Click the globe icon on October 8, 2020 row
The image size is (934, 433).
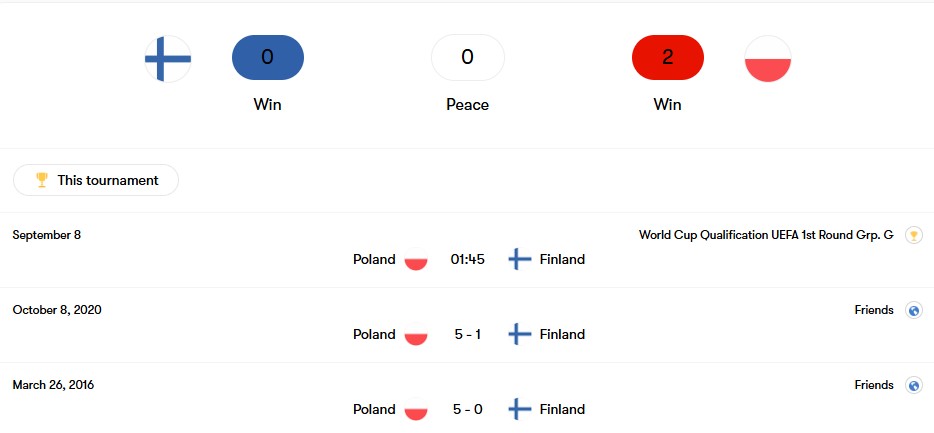(914, 310)
